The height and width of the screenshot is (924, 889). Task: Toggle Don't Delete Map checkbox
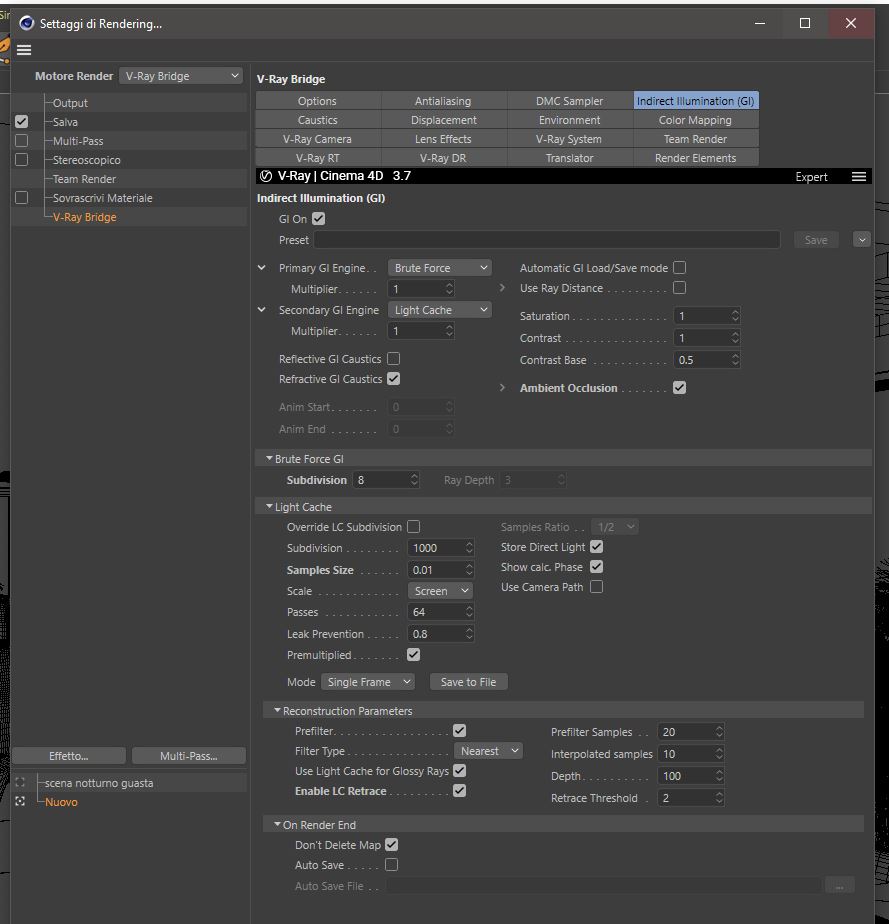point(391,844)
